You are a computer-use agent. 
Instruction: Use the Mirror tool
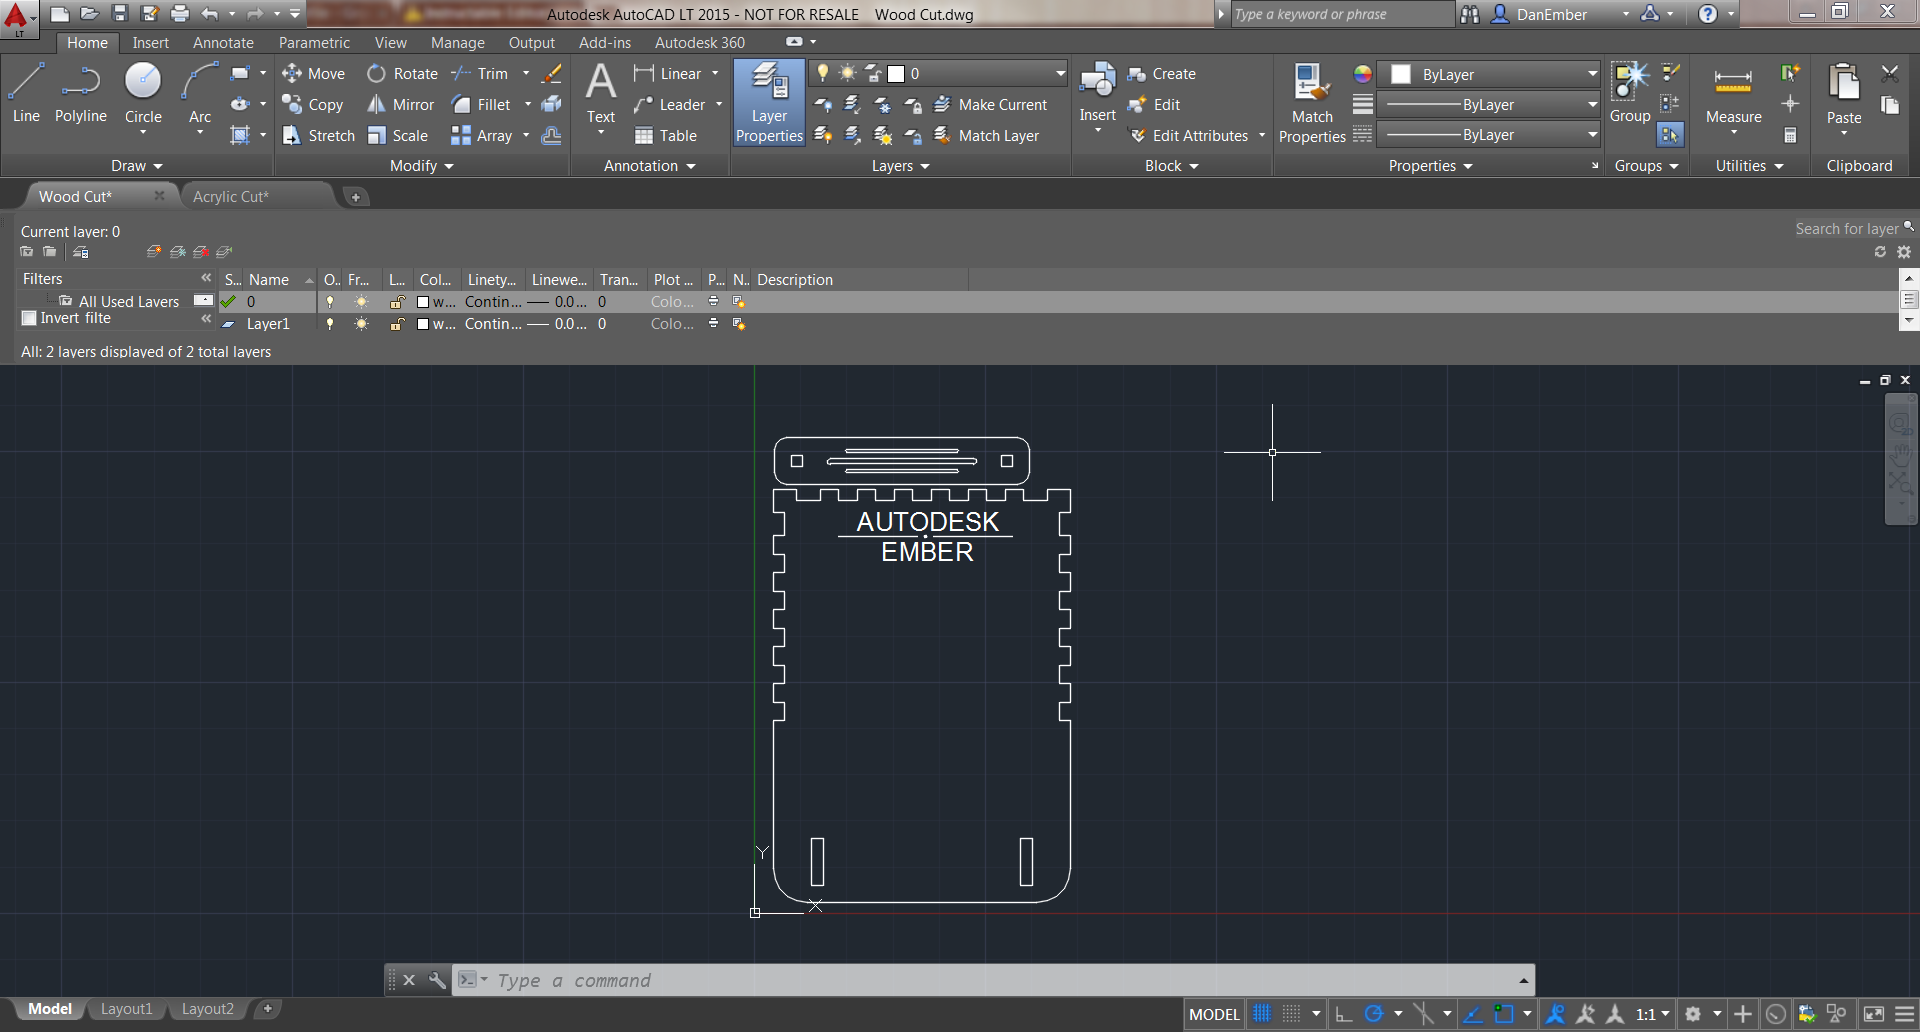pos(400,105)
